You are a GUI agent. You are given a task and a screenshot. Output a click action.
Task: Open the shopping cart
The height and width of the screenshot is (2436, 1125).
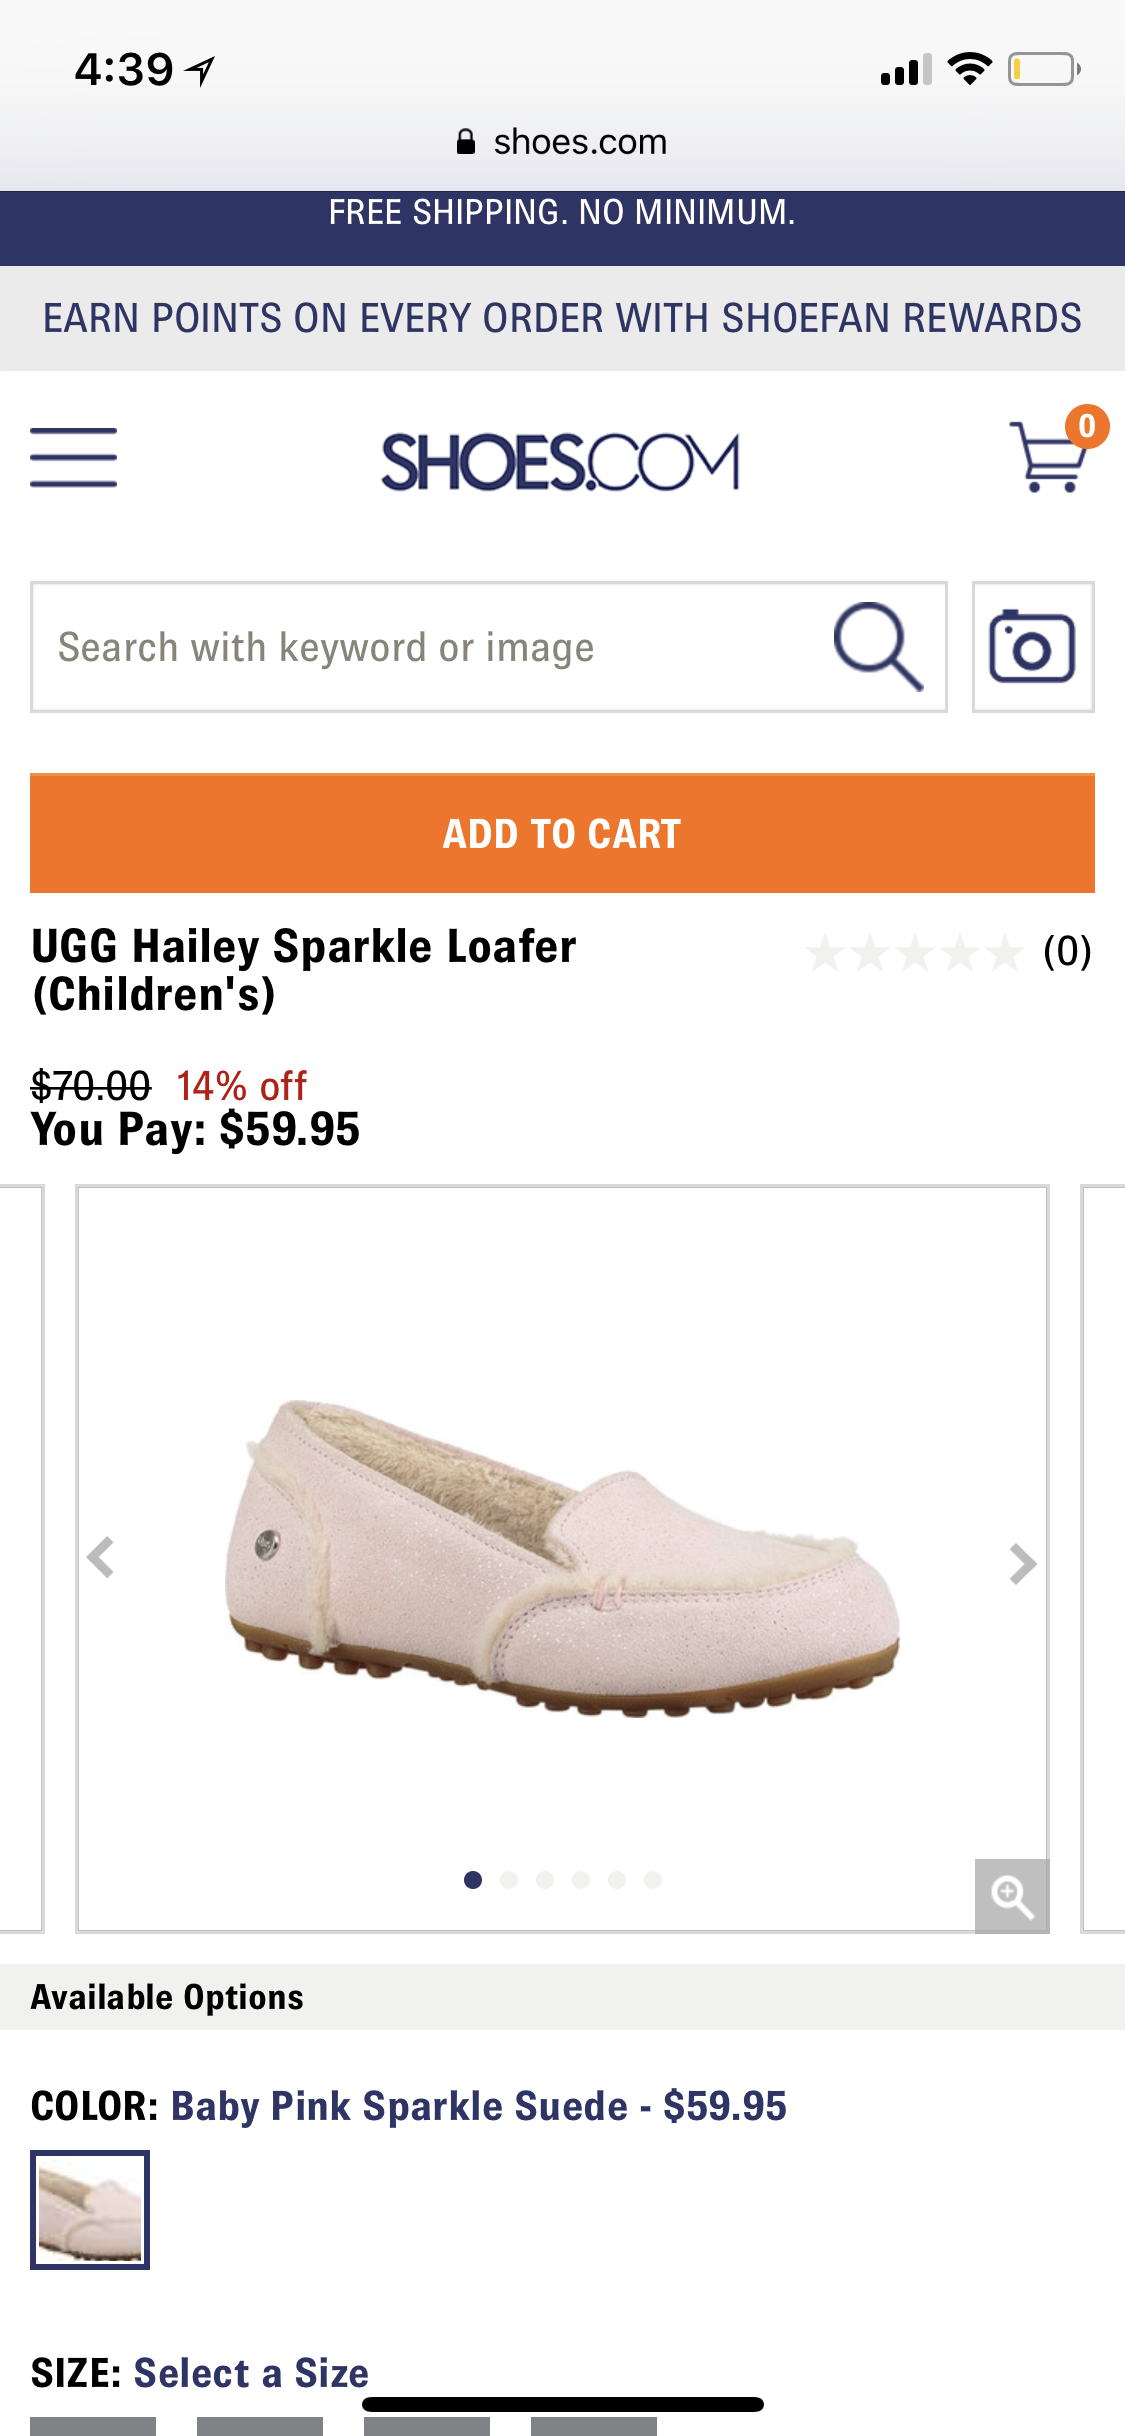pyautogui.click(x=1050, y=456)
